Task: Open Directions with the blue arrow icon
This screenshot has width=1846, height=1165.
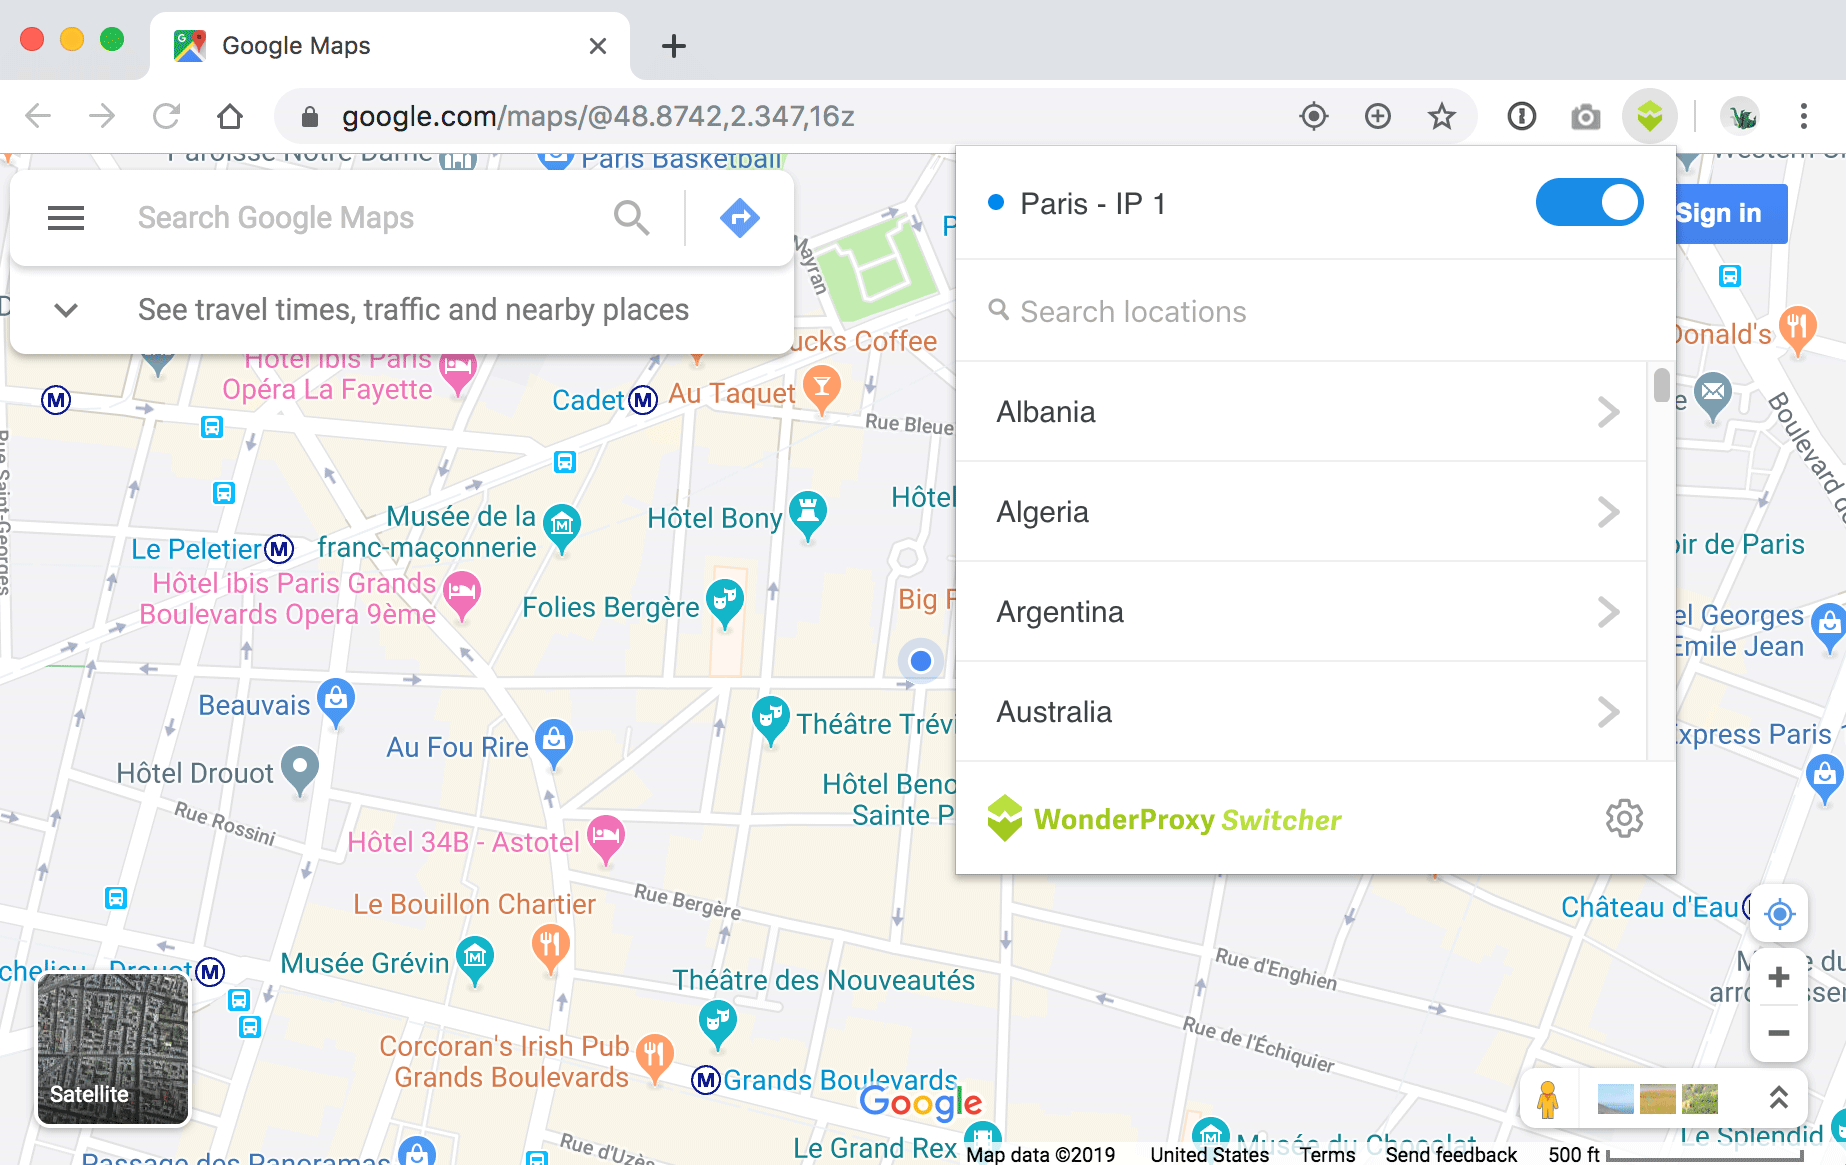Action: click(740, 218)
